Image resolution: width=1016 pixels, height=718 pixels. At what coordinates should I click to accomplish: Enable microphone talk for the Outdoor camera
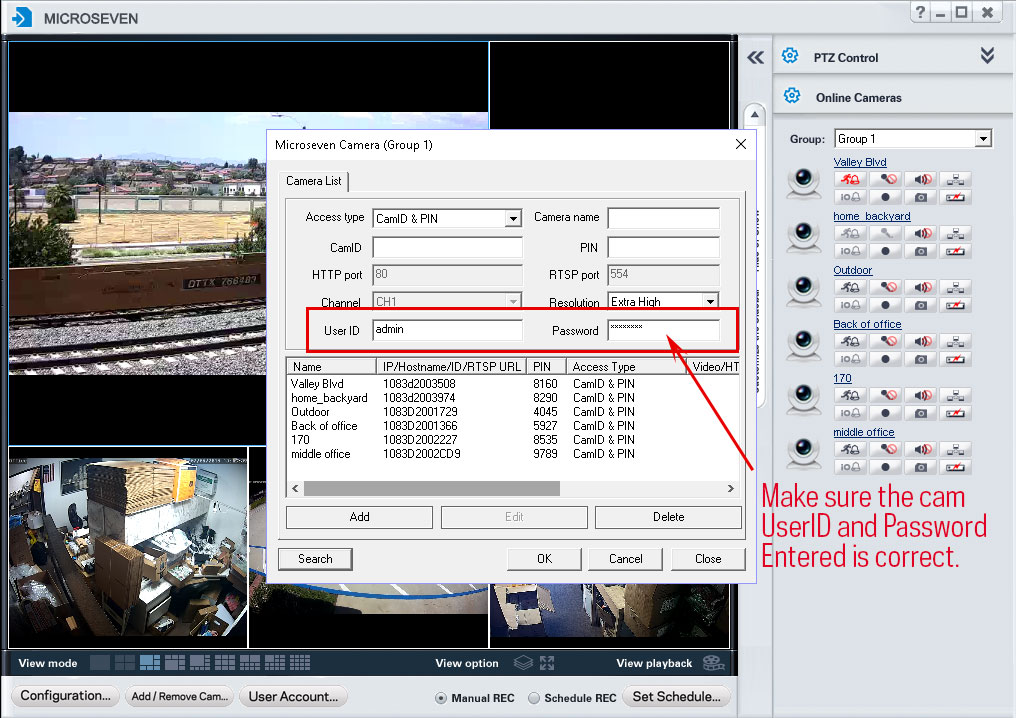(x=886, y=287)
